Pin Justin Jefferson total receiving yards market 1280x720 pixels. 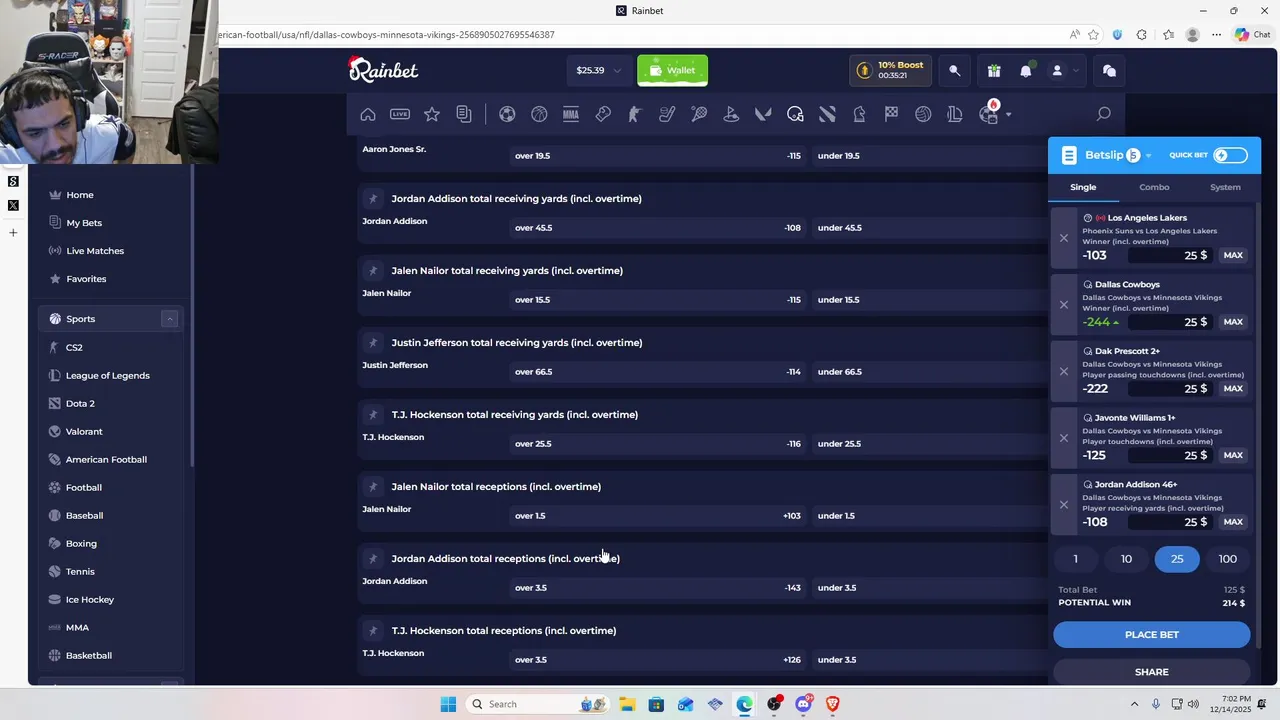(372, 342)
